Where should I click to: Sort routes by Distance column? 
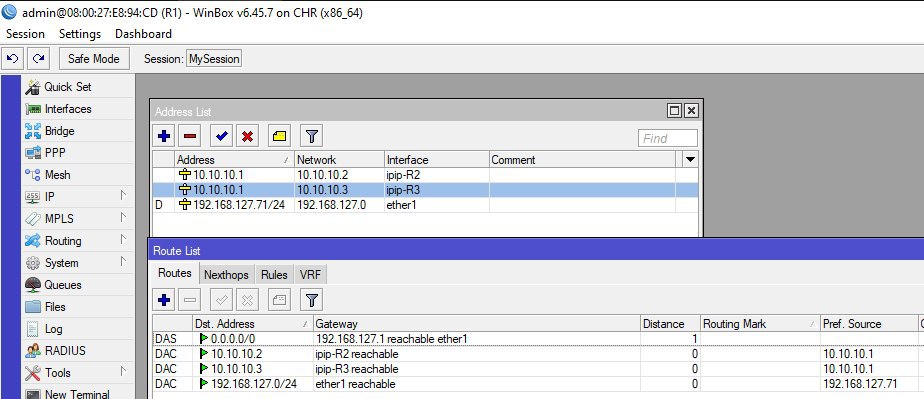[670, 324]
